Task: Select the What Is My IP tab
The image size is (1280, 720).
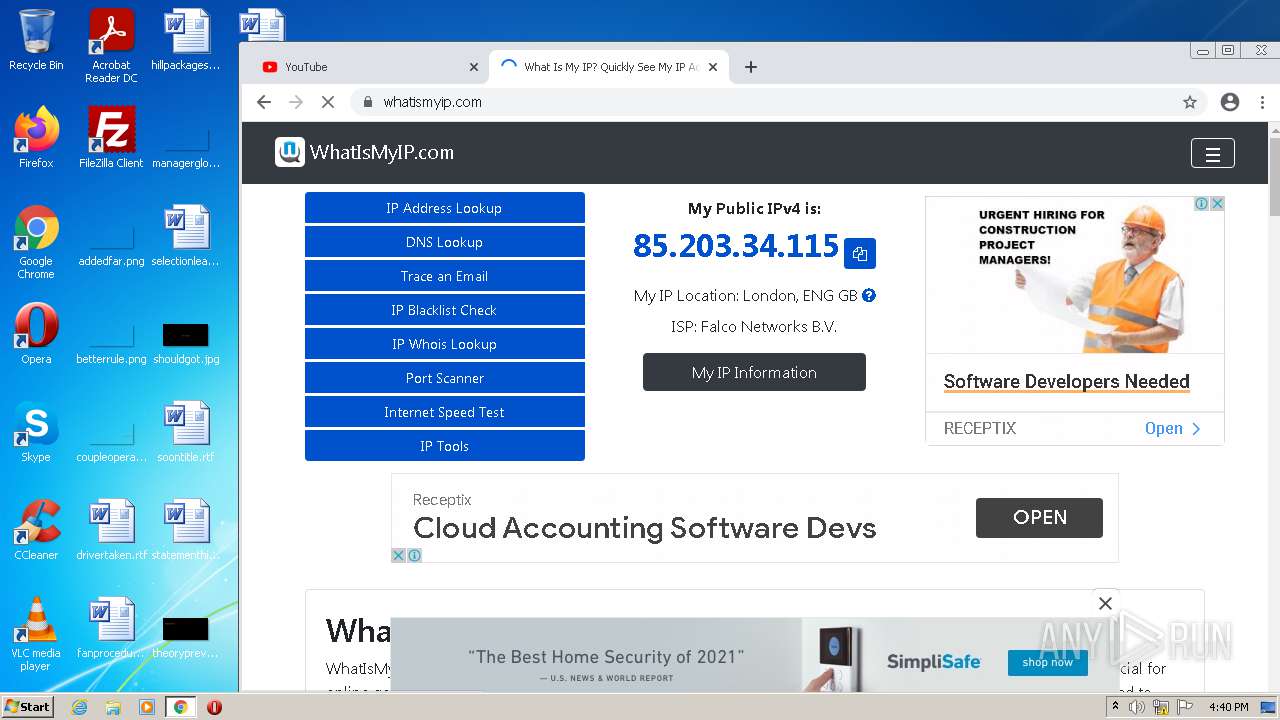Action: [x=608, y=67]
